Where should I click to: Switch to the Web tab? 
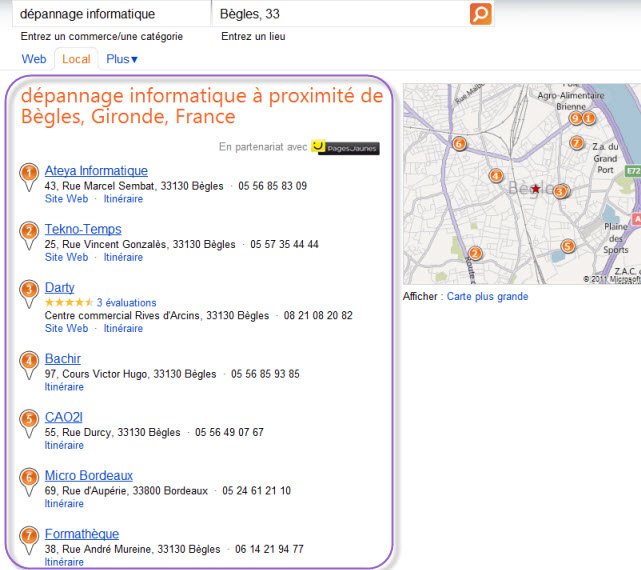pyautogui.click(x=34, y=59)
